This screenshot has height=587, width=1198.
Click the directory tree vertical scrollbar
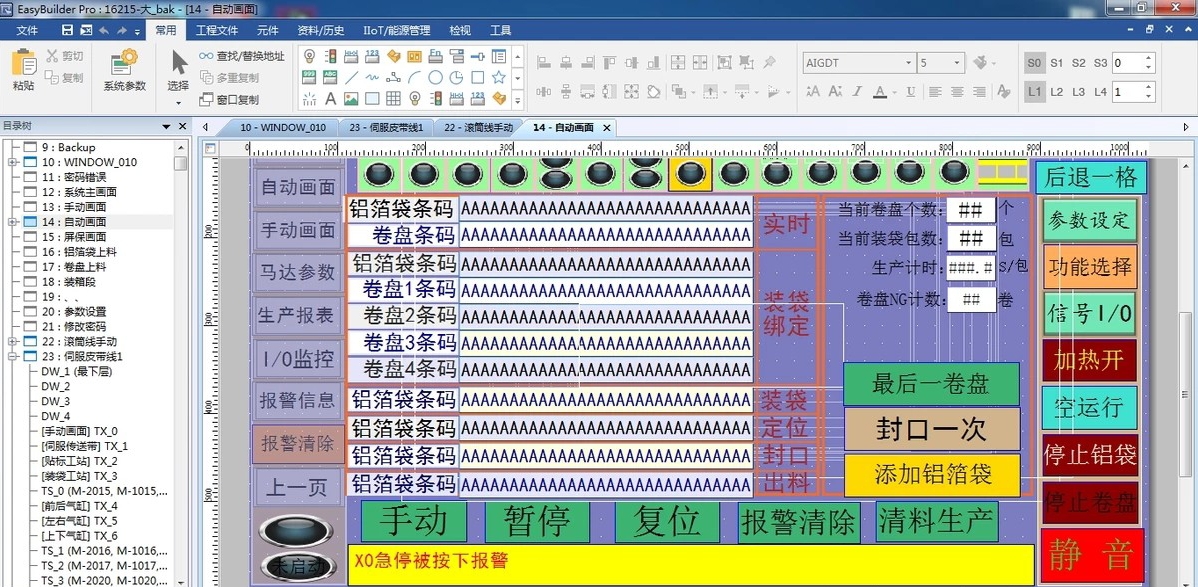click(x=181, y=363)
